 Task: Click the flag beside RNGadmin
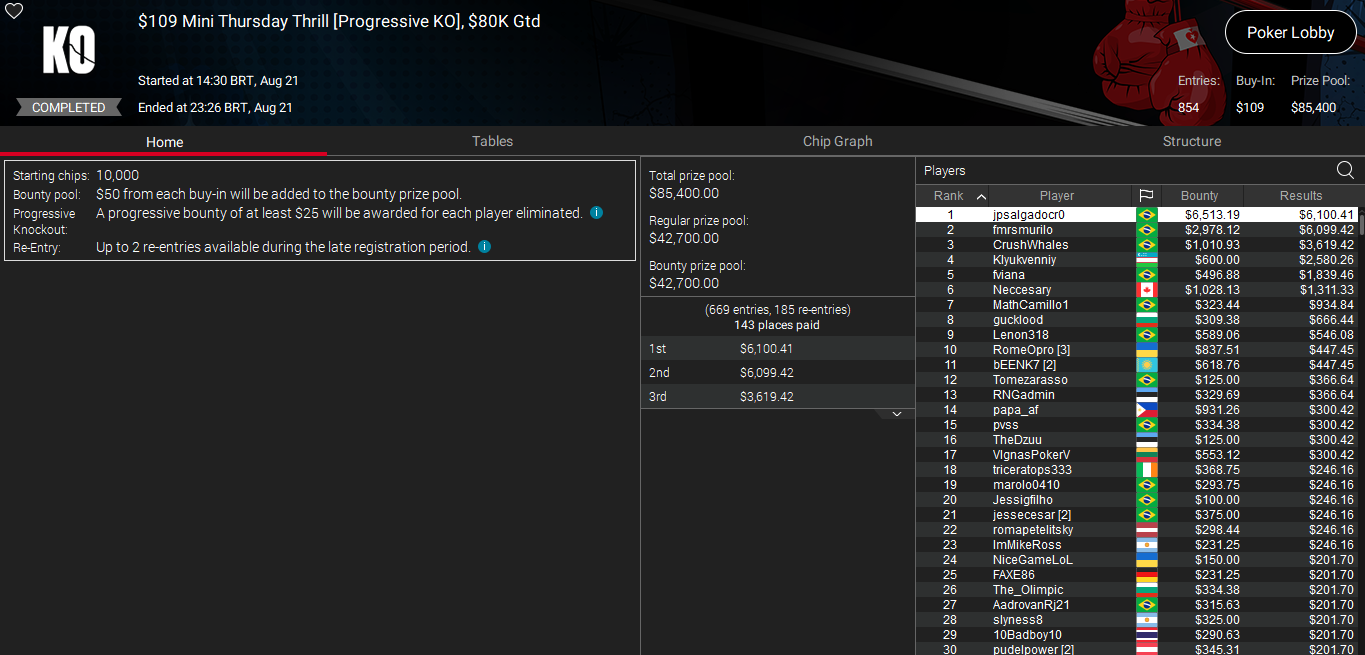tap(1147, 395)
